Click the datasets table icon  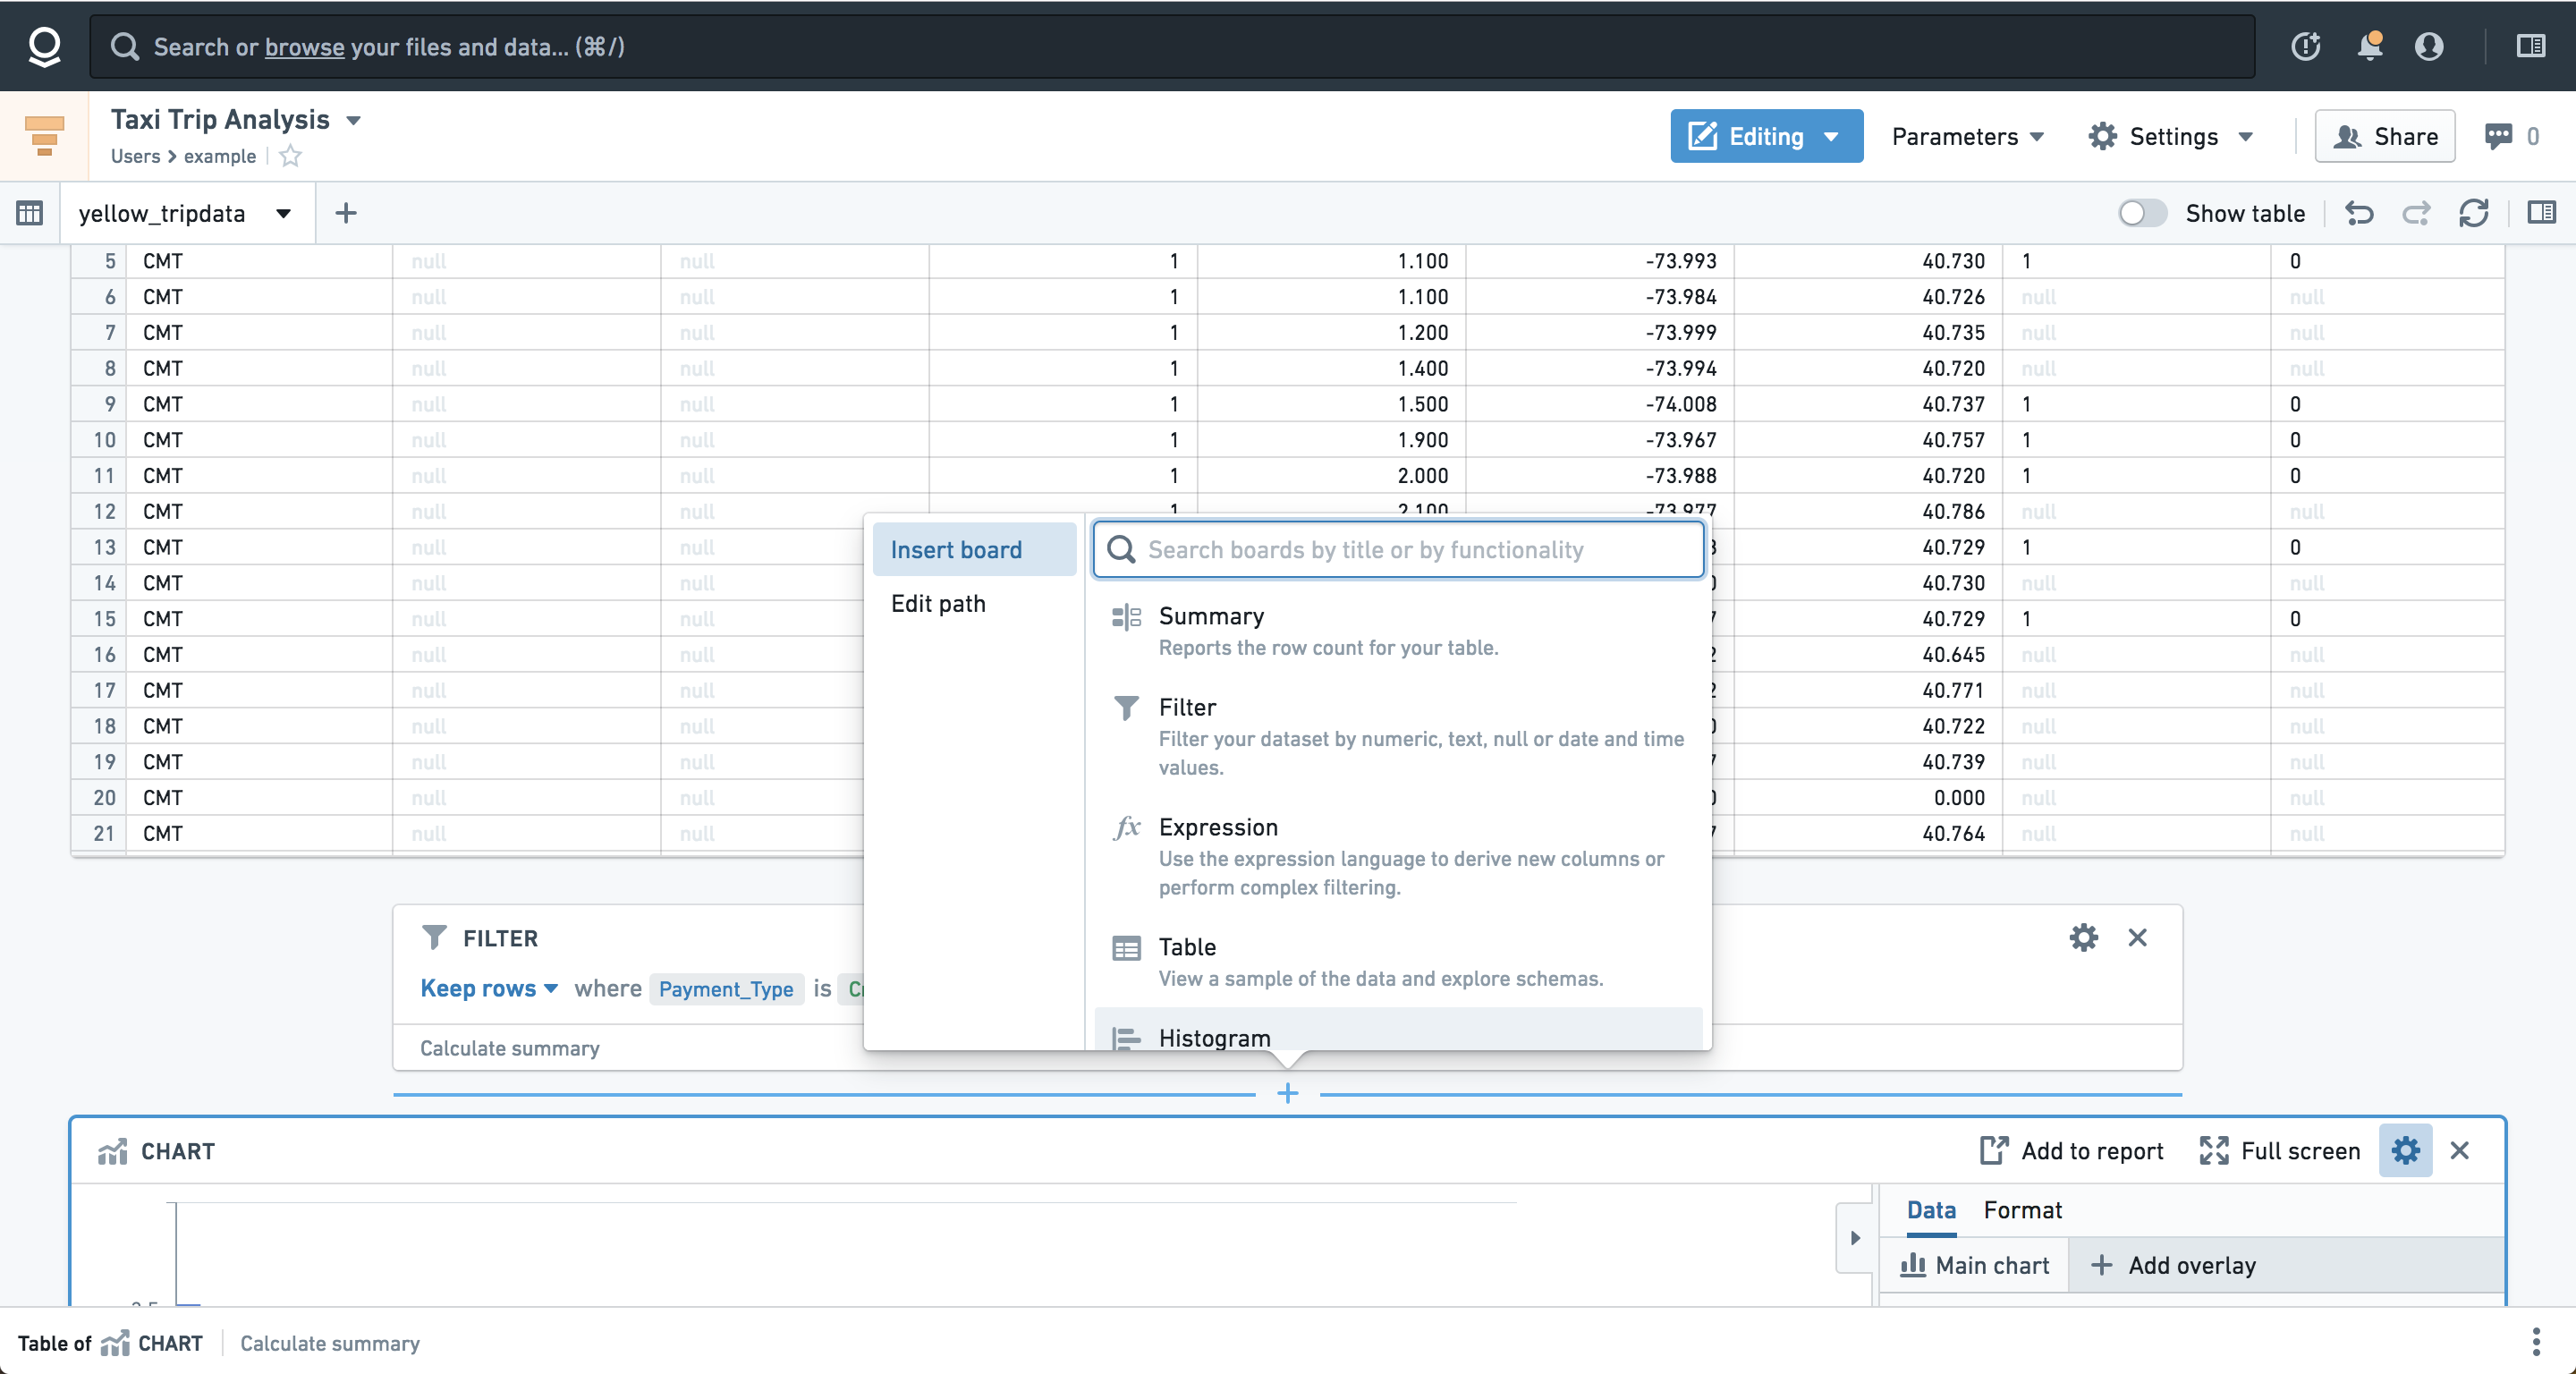[30, 213]
